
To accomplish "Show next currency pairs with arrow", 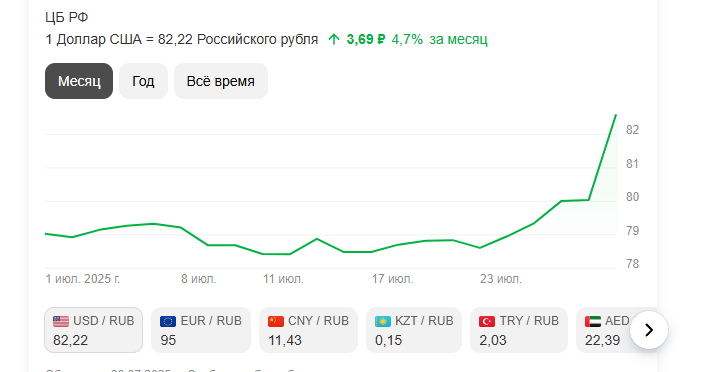I will click(x=649, y=330).
